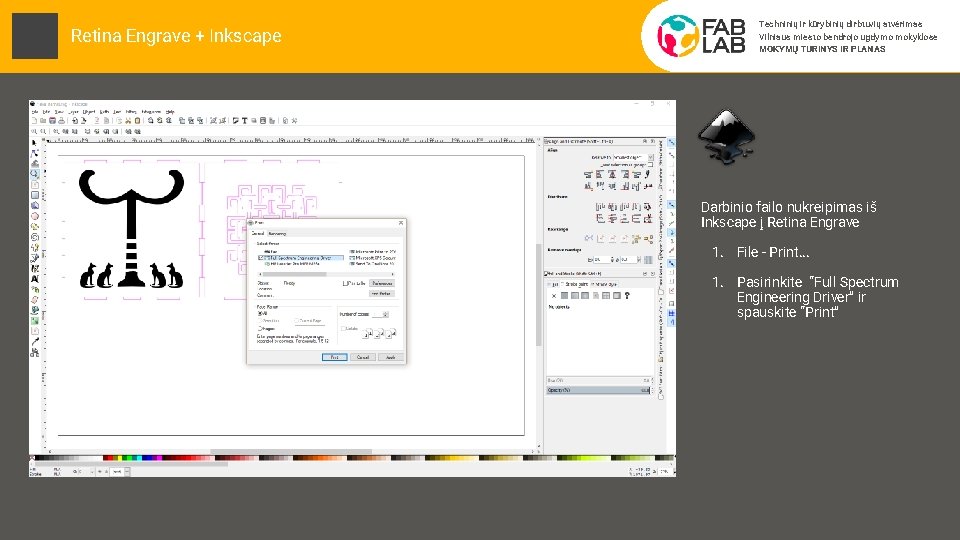960x540 pixels.
Task: Click the Import toolbar icon
Action: point(75,121)
